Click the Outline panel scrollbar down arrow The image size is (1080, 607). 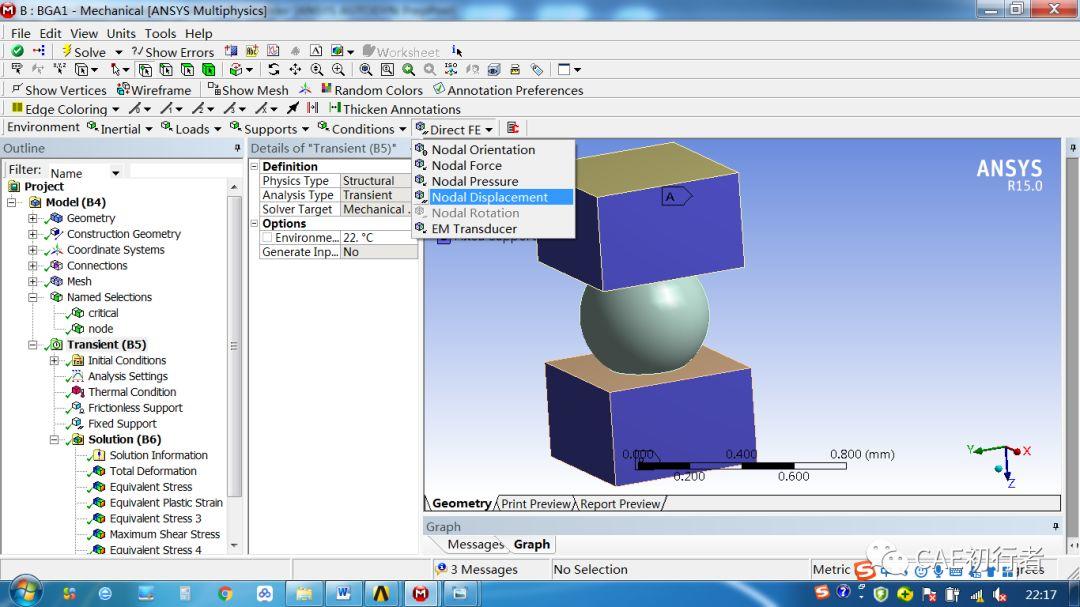(234, 545)
